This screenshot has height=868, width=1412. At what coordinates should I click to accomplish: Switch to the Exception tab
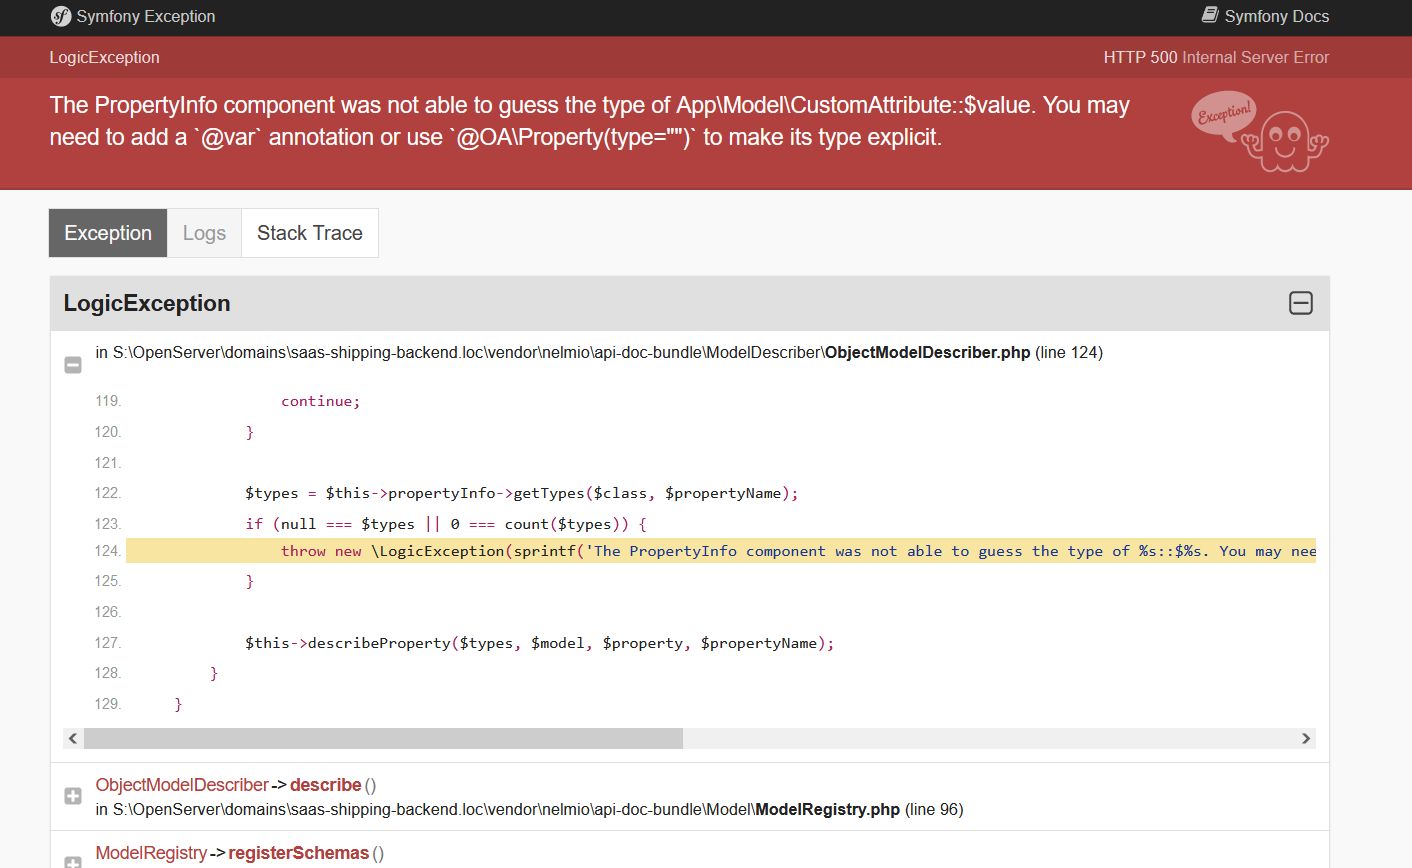click(108, 233)
